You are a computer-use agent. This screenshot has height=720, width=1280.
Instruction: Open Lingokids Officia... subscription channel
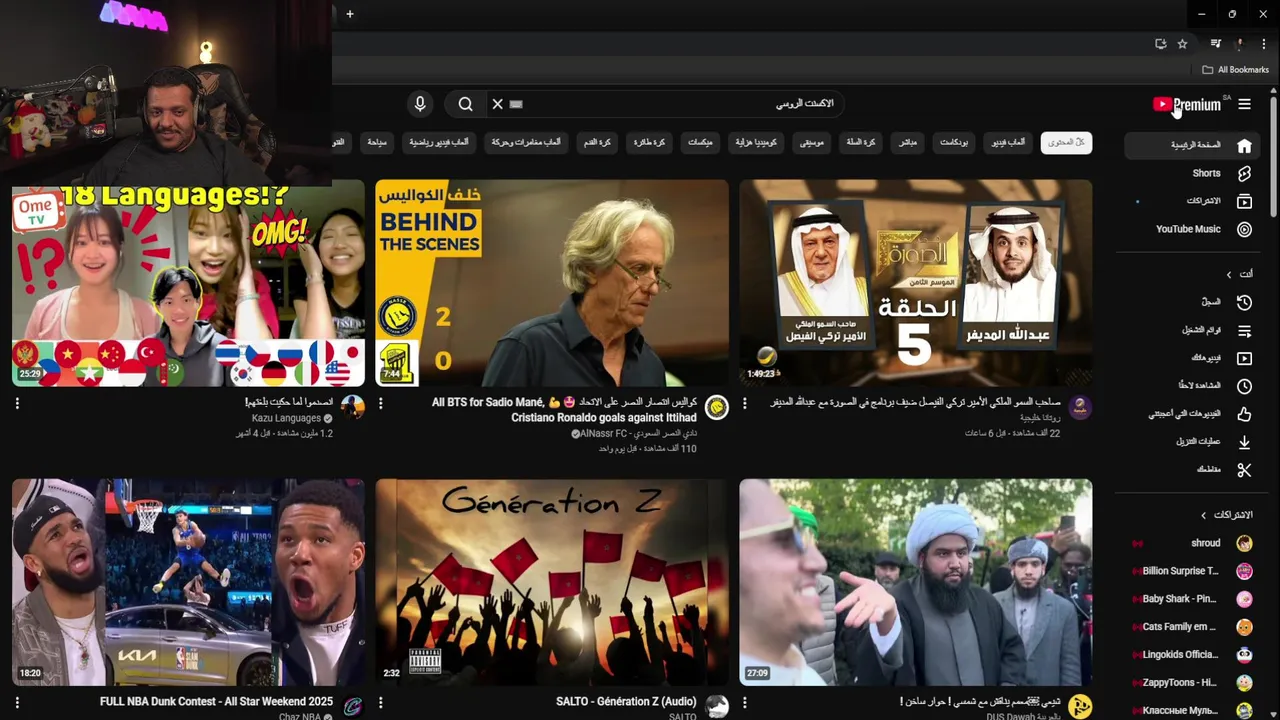point(1192,655)
